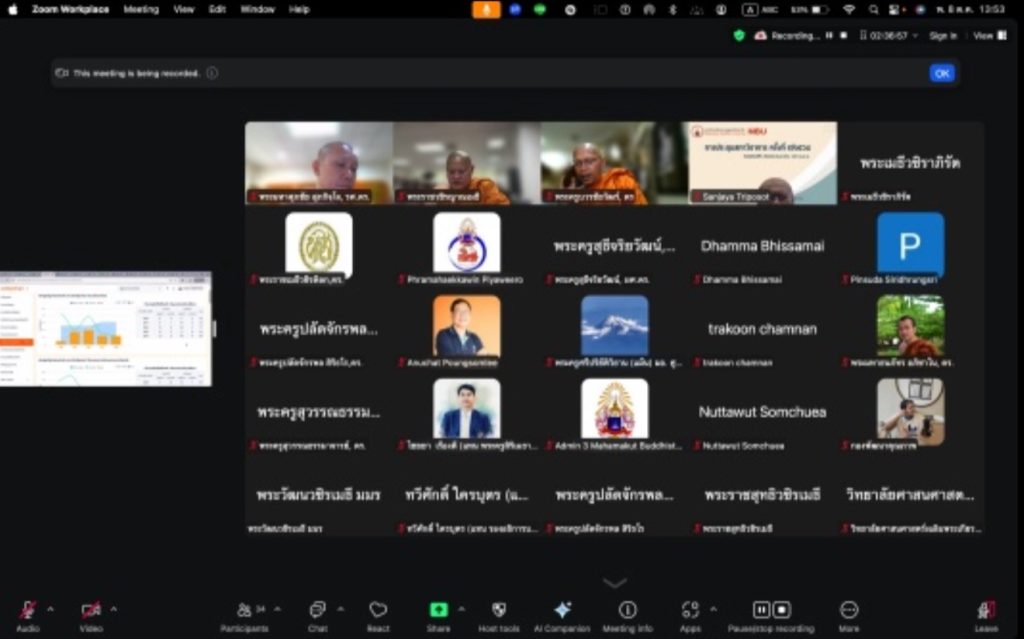Click the green Share screen icon
The width and height of the screenshot is (1024, 639).
(x=438, y=610)
